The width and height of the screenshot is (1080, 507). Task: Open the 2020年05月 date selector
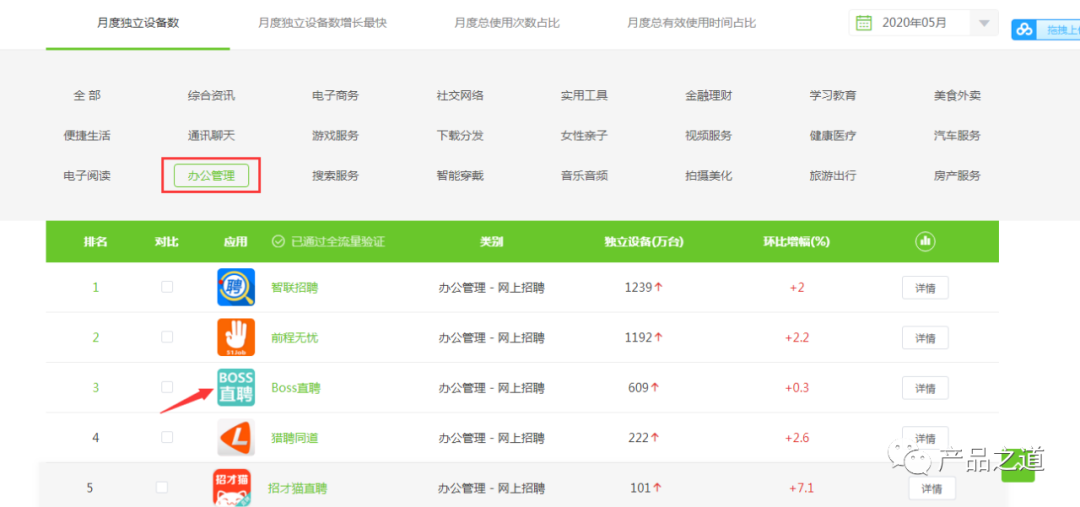click(x=924, y=23)
